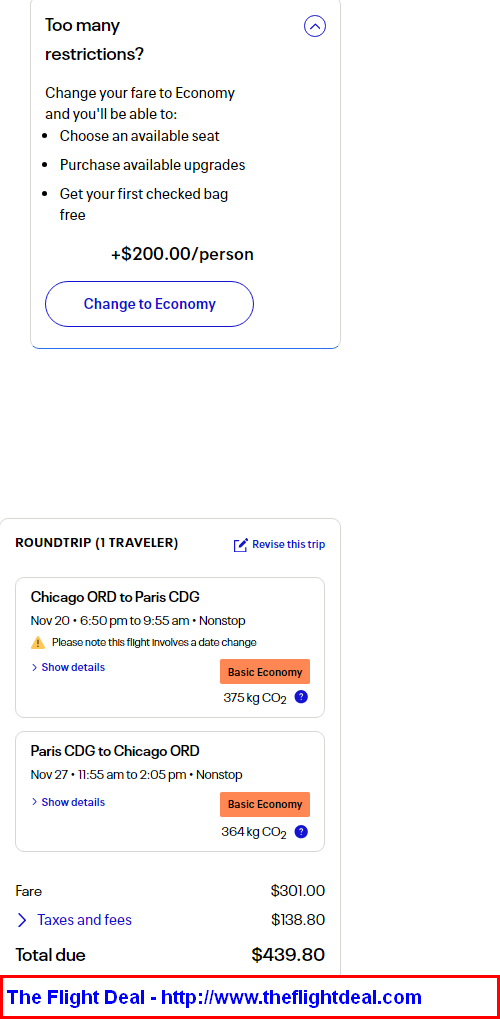Open the Revise this trip link
This screenshot has width=500, height=1019.
(289, 545)
